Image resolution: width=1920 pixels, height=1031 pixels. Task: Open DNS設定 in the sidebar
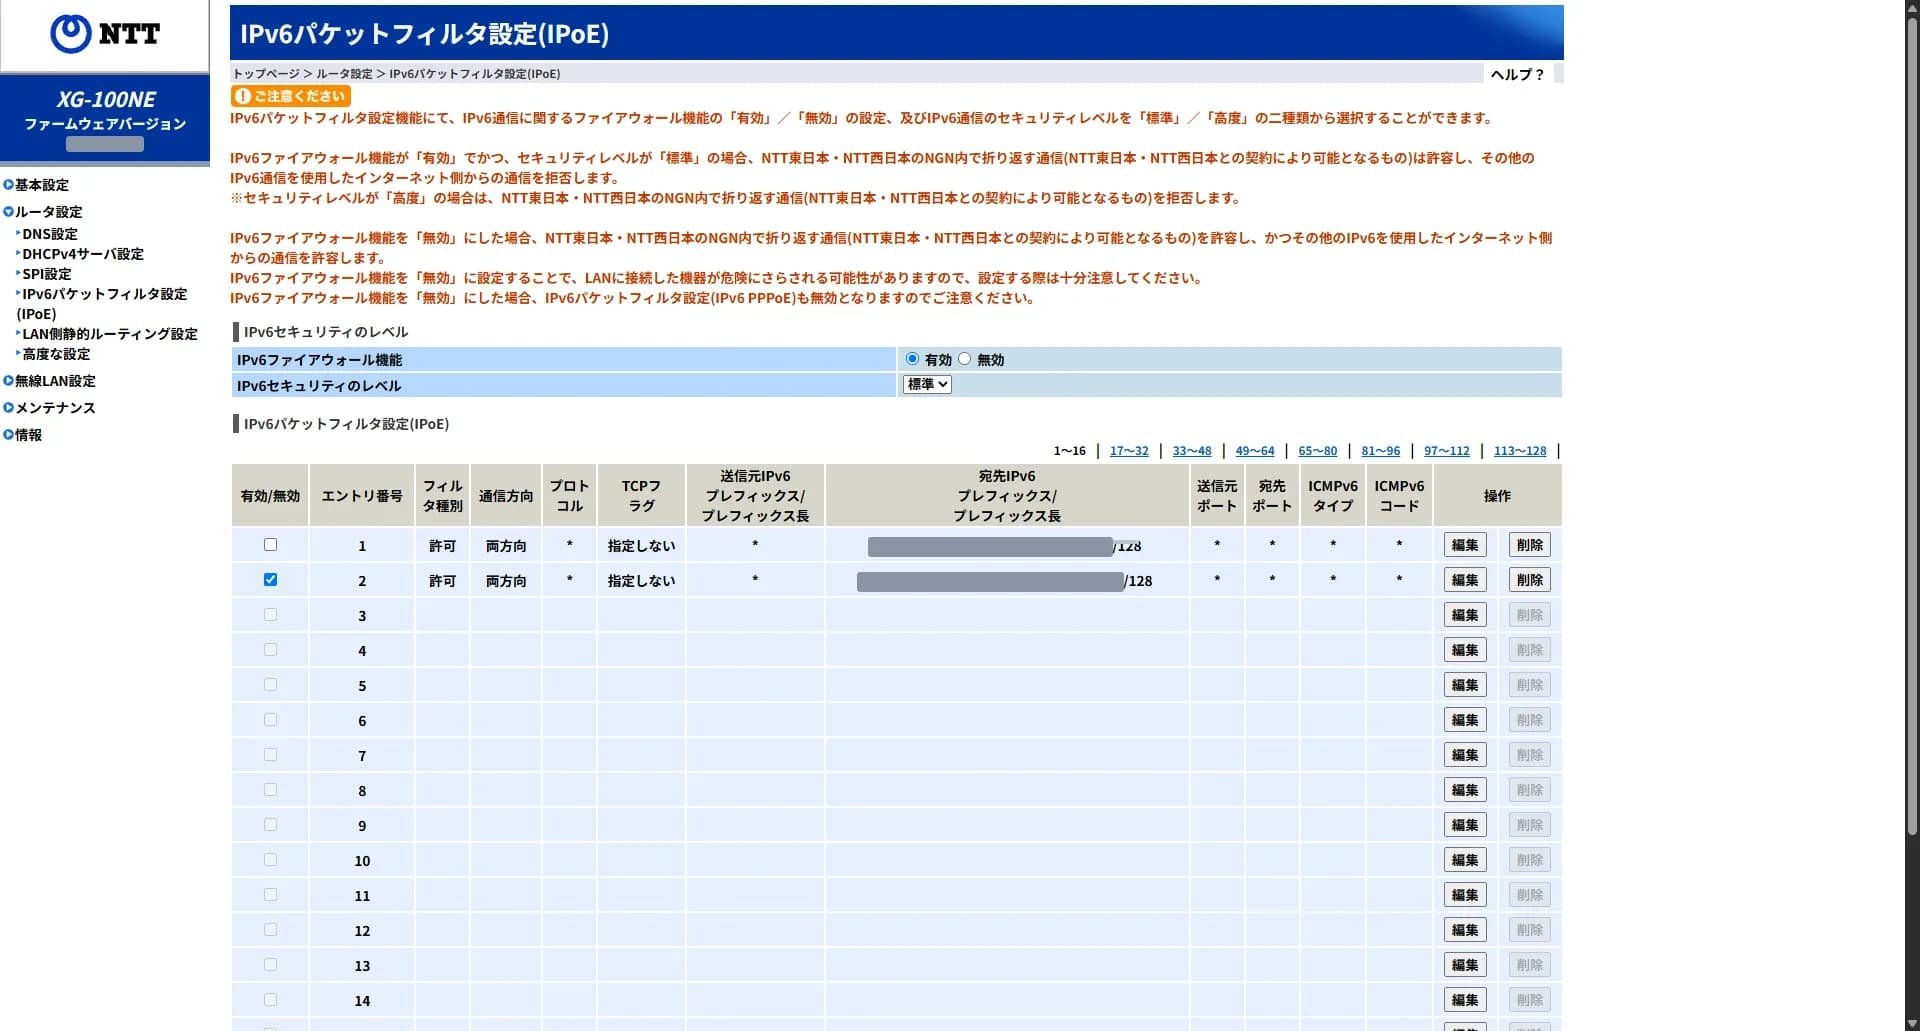point(50,234)
